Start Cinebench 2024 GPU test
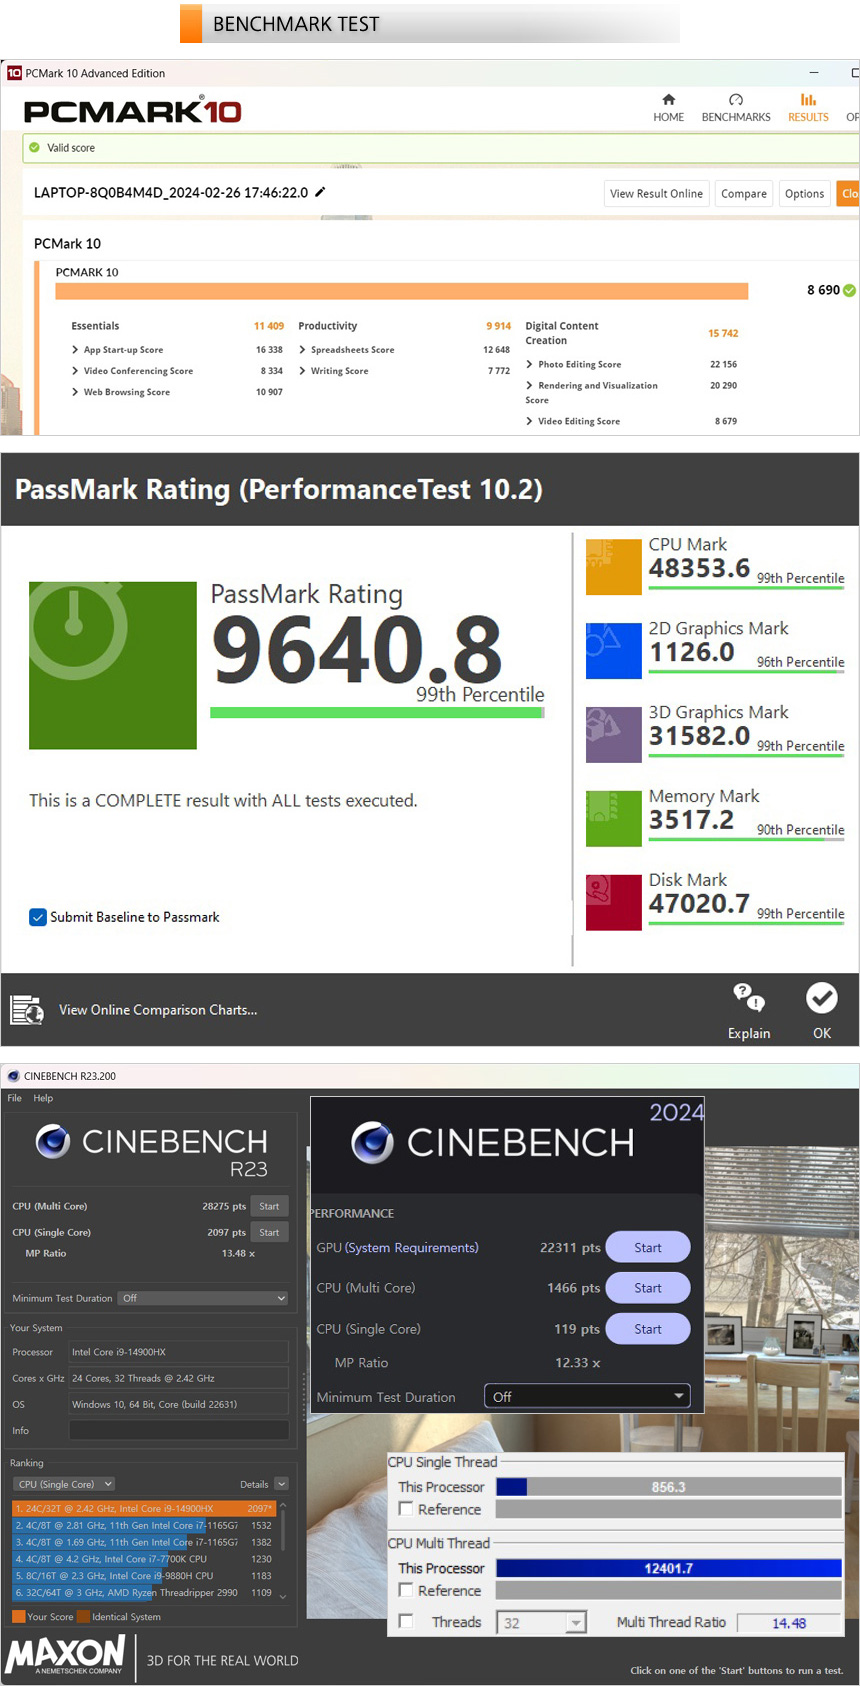 [x=648, y=1247]
